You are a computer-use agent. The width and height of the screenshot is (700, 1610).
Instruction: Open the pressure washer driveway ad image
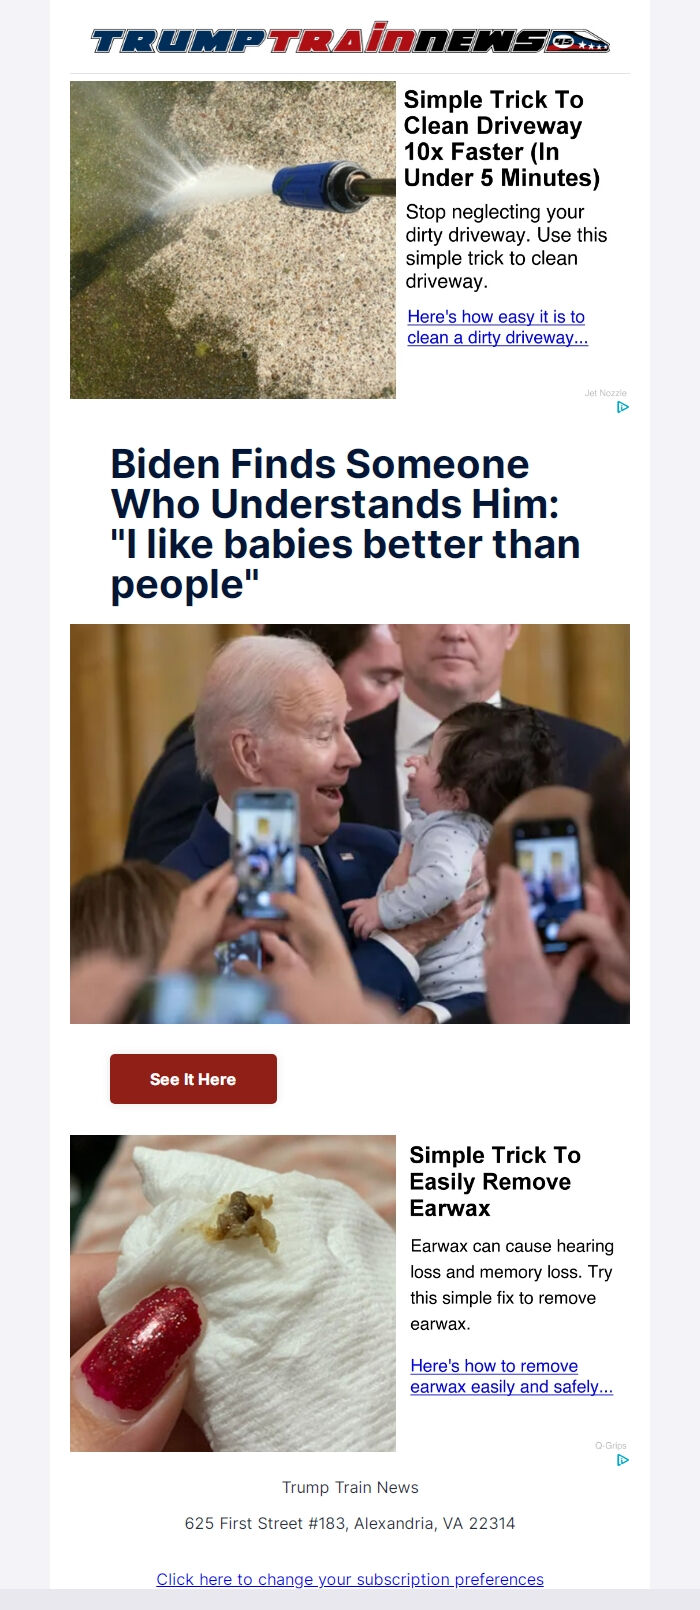click(x=233, y=240)
